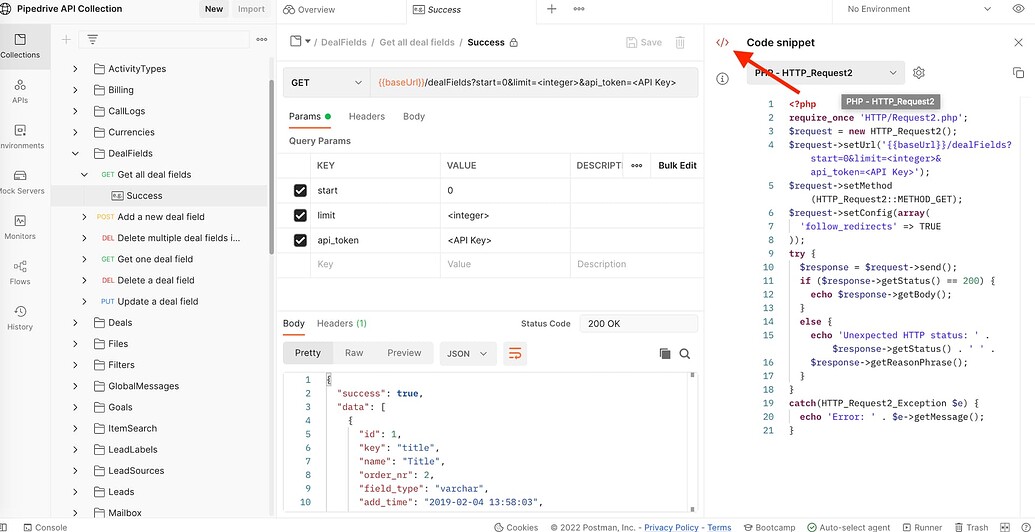Select the Params tab

310,116
